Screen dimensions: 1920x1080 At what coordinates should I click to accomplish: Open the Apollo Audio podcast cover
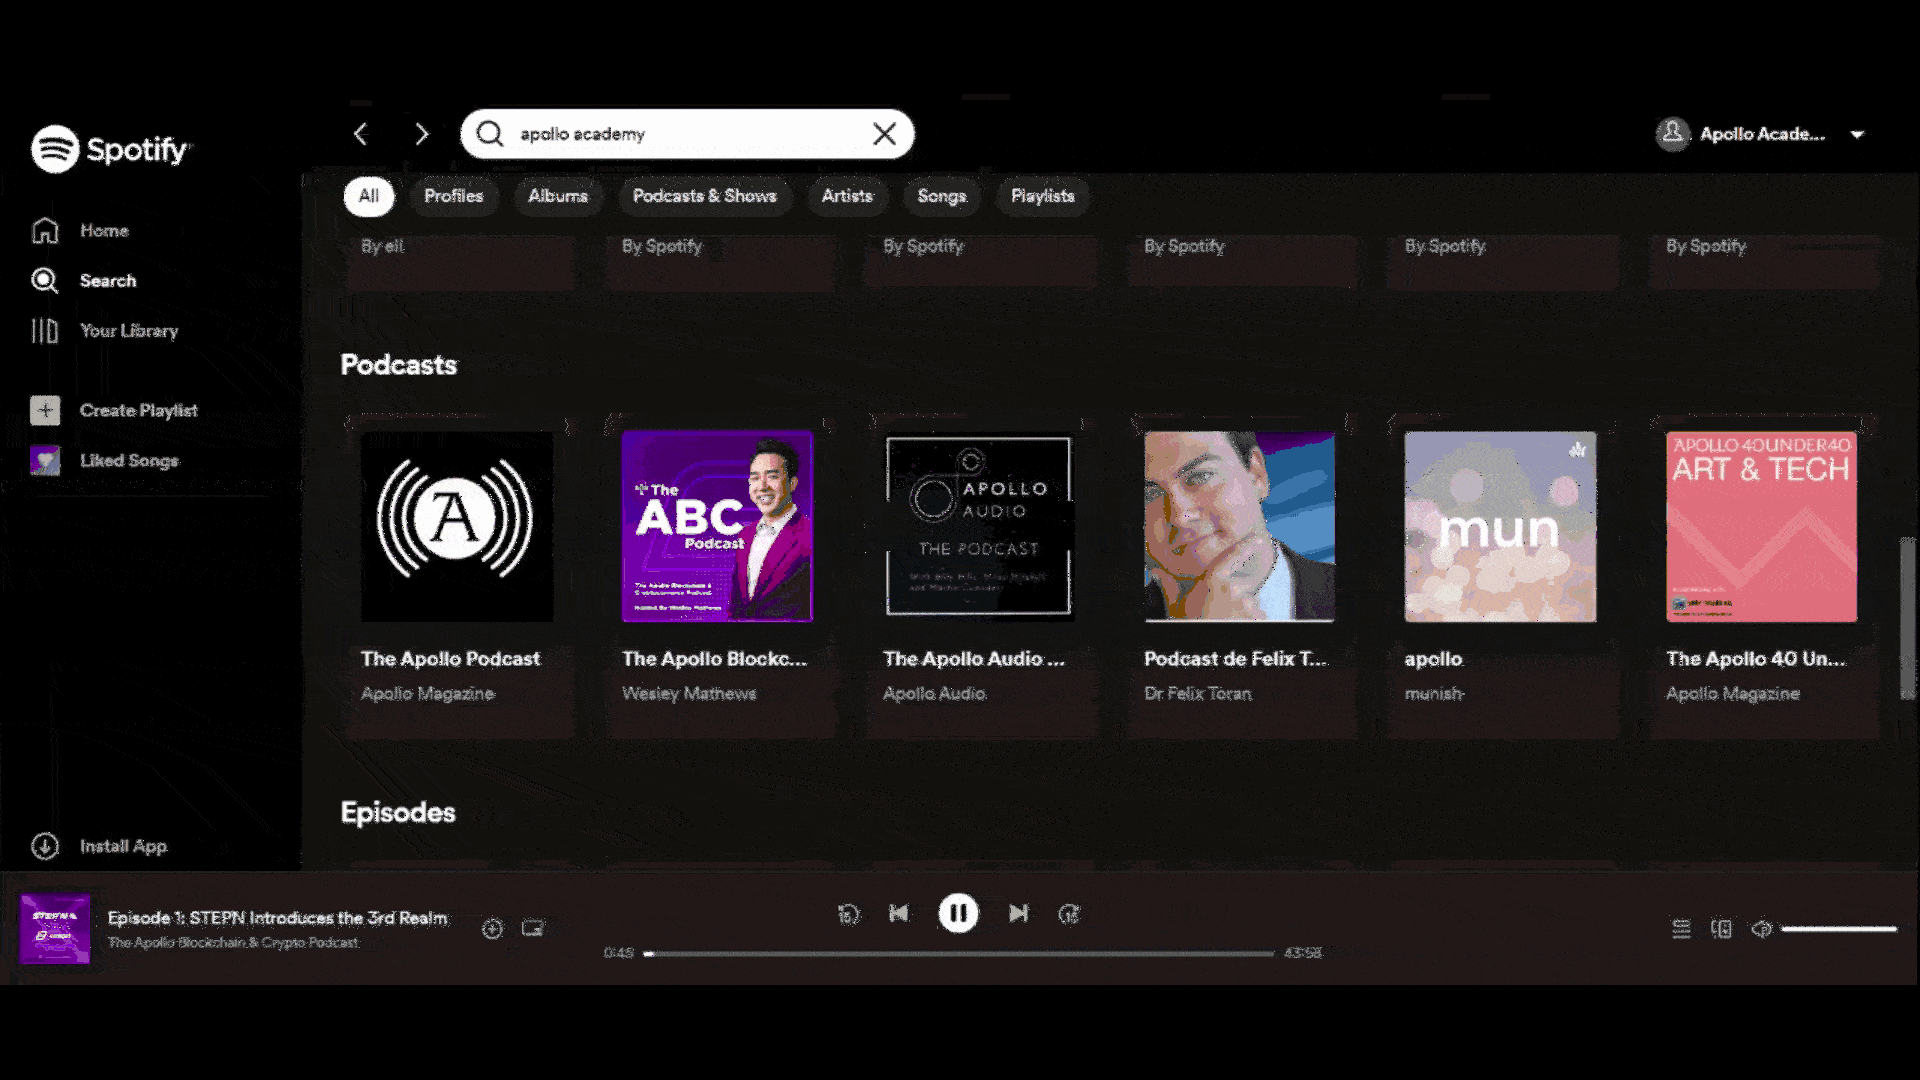[979, 527]
